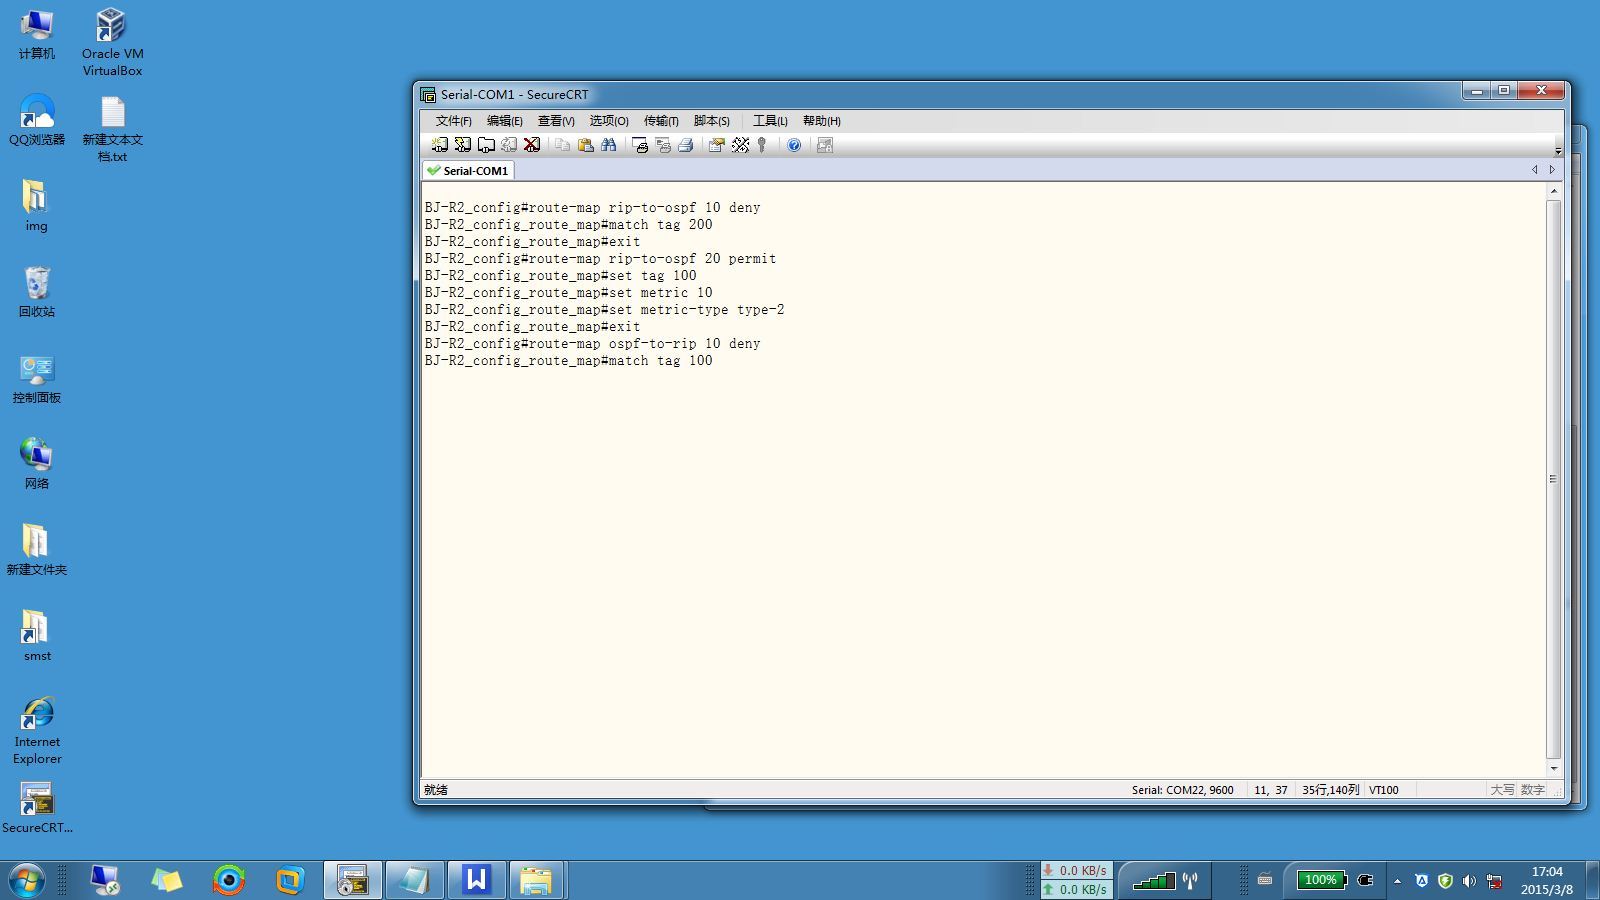Open Find using the binoculars icon
The width and height of the screenshot is (1600, 900).
click(x=609, y=145)
